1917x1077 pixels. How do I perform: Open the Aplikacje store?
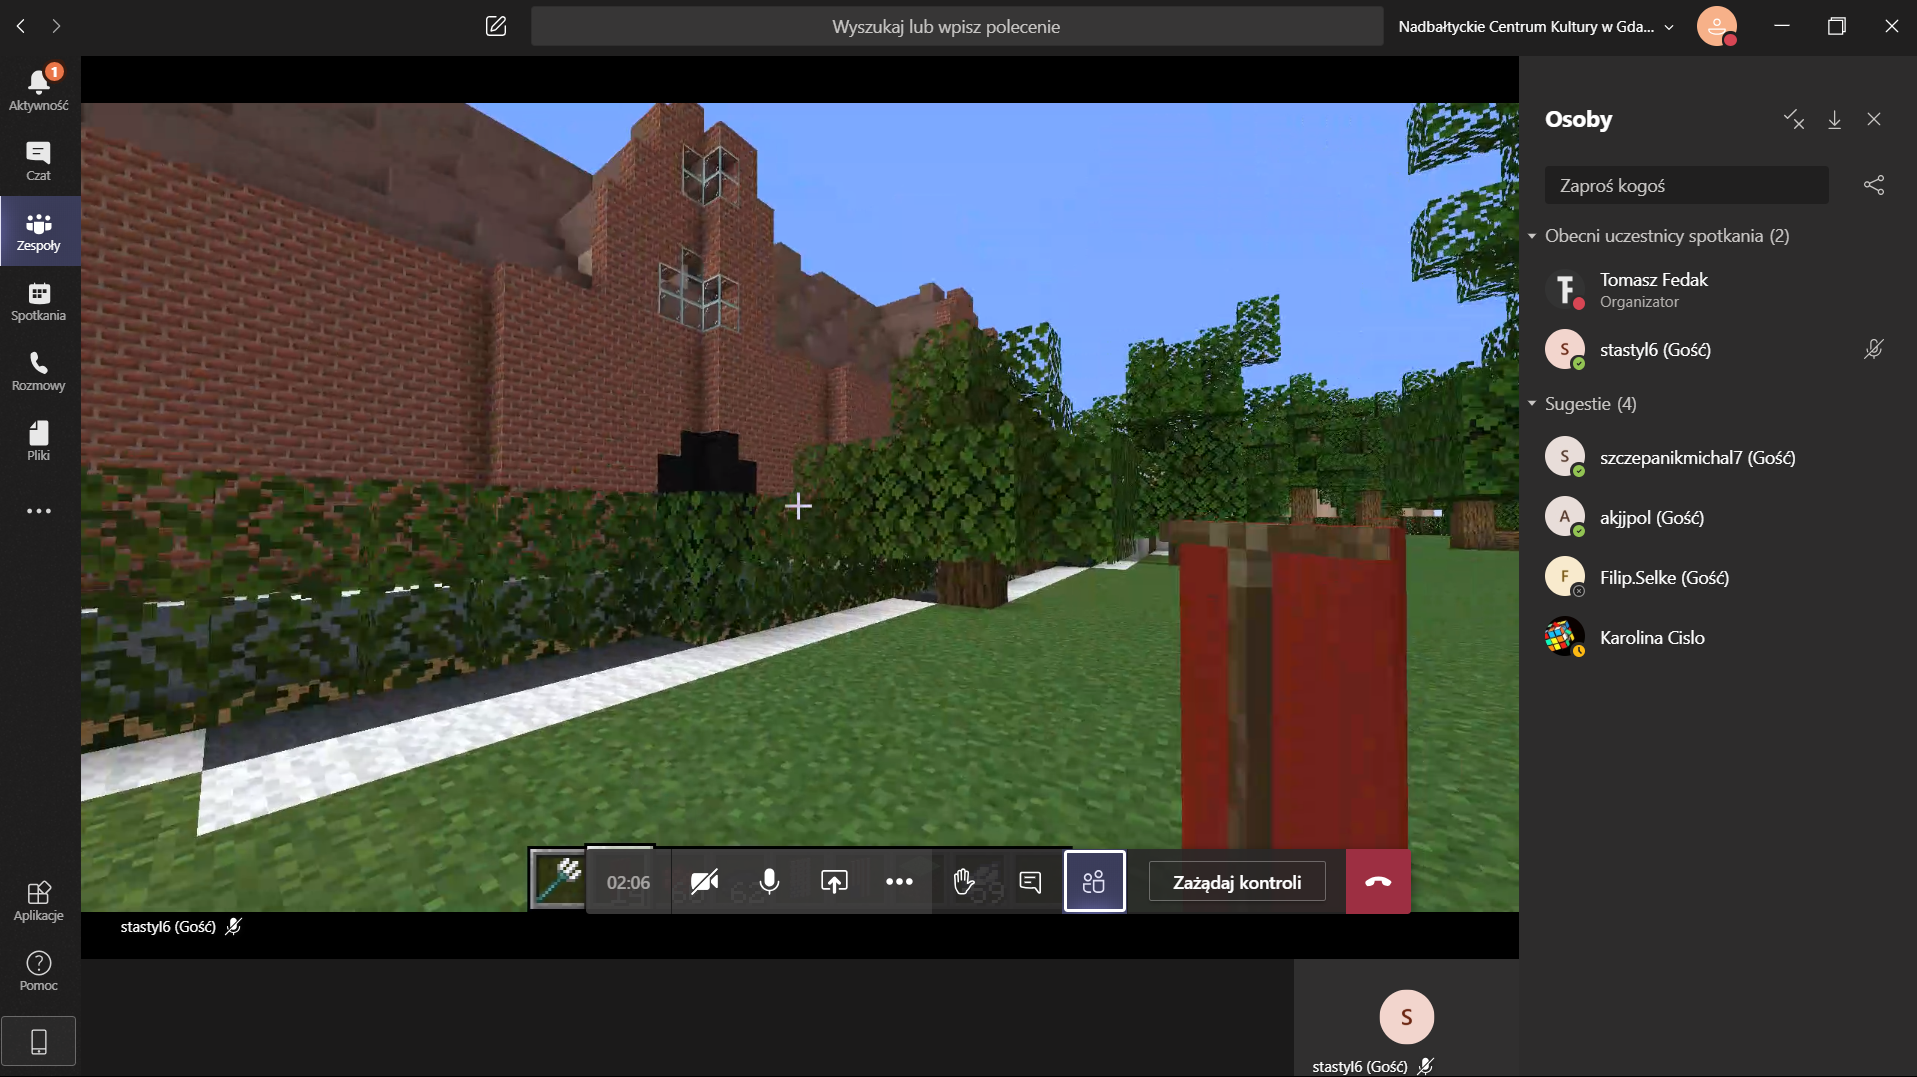pyautogui.click(x=39, y=901)
